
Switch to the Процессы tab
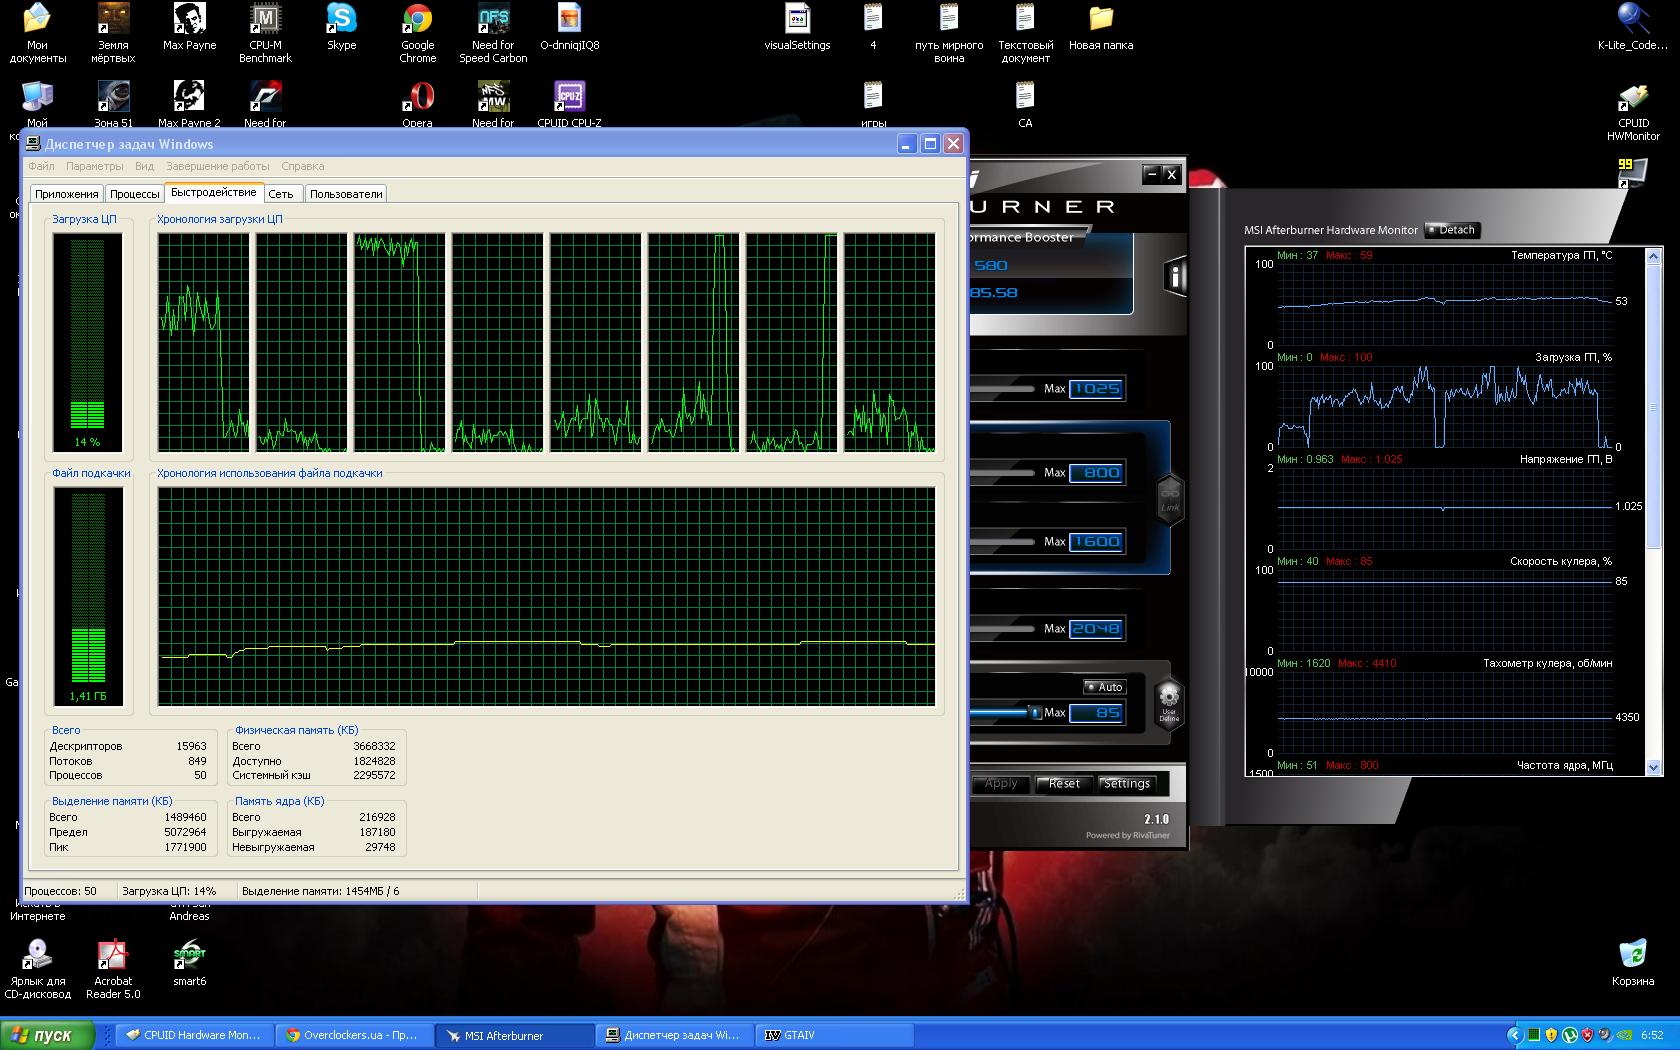click(134, 194)
